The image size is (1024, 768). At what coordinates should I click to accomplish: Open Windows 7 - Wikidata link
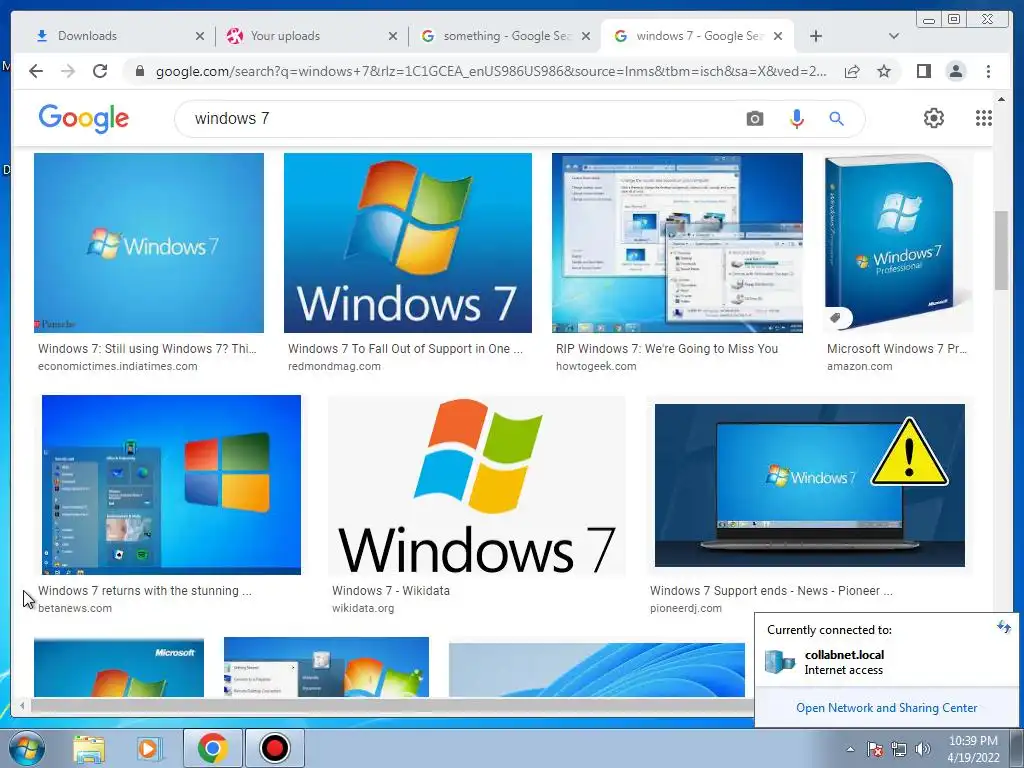pyautogui.click(x=391, y=590)
